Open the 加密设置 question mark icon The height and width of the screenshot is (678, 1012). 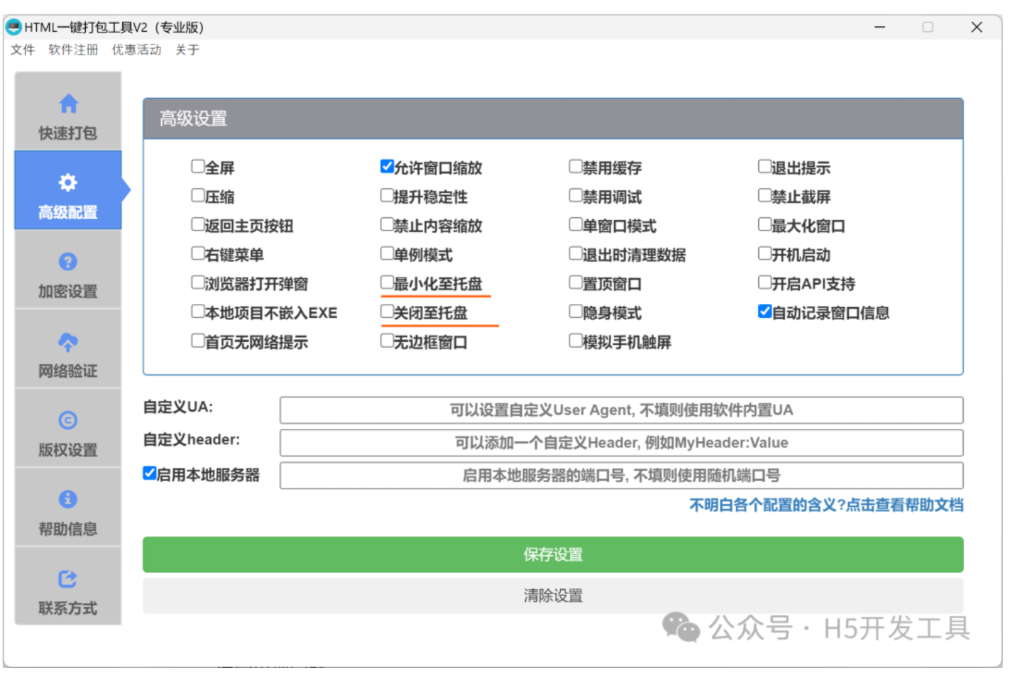68,262
